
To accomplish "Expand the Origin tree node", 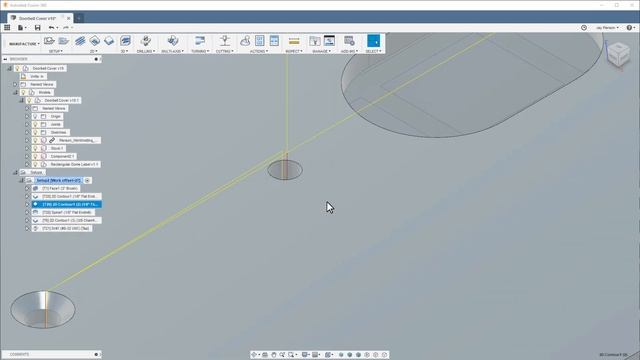I will (x=27, y=117).
